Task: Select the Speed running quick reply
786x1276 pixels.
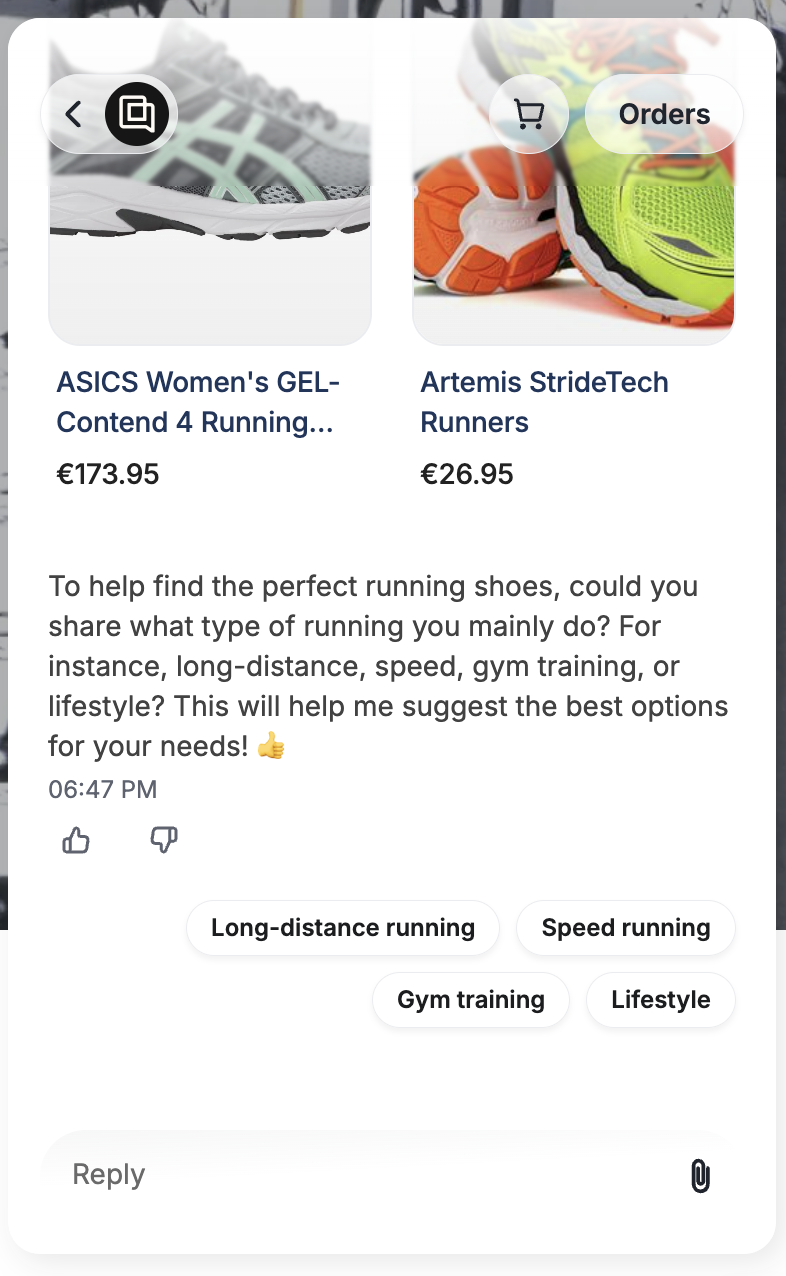Action: [x=625, y=928]
